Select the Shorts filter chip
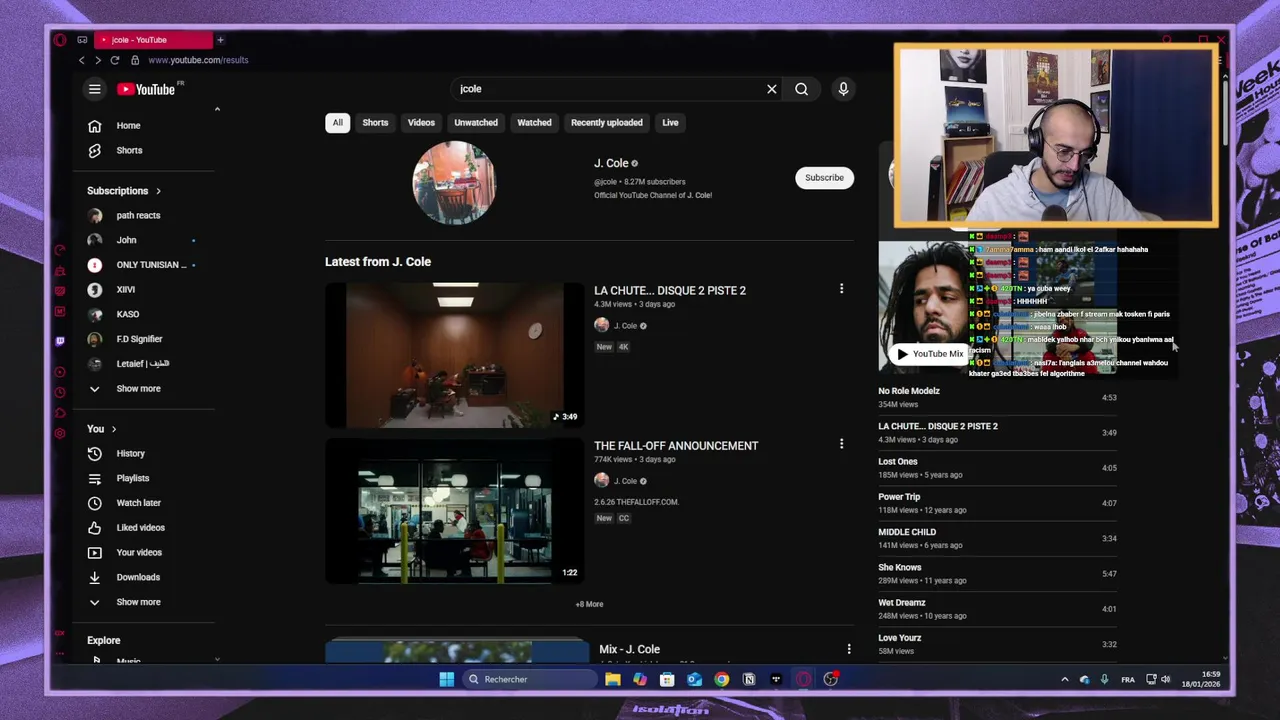 point(375,122)
